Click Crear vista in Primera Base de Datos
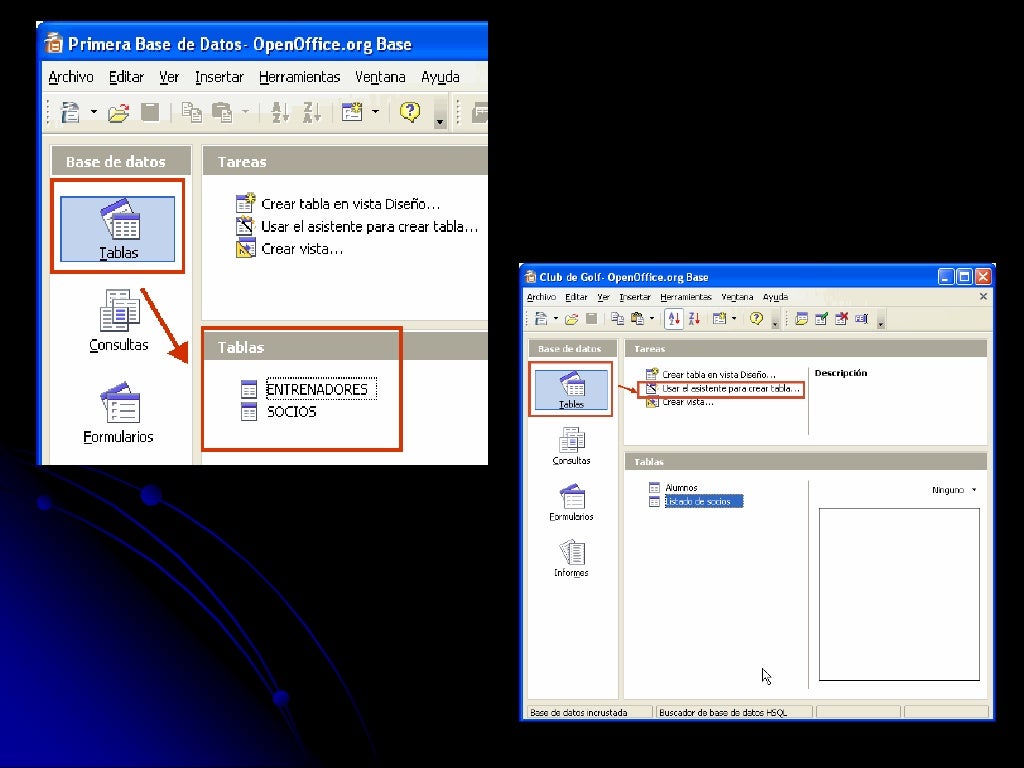The image size is (1024, 768). pos(289,249)
